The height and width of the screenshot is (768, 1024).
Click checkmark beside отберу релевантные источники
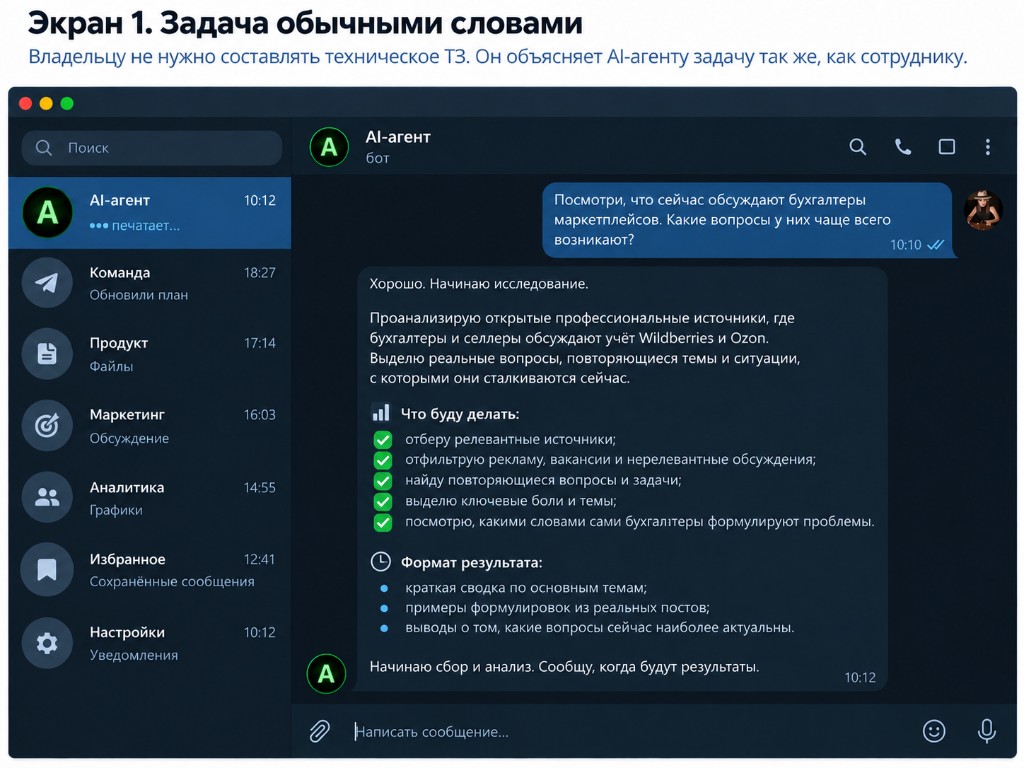coord(383,440)
